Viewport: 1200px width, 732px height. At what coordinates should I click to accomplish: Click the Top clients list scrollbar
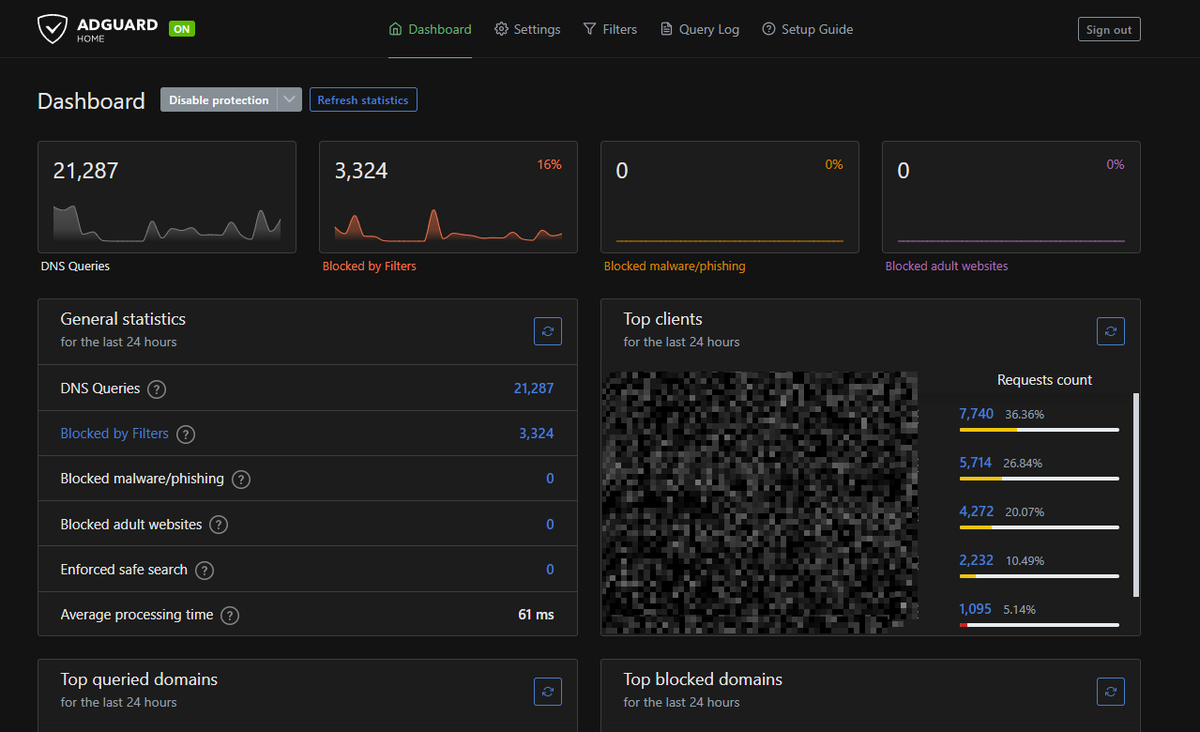(1135, 495)
